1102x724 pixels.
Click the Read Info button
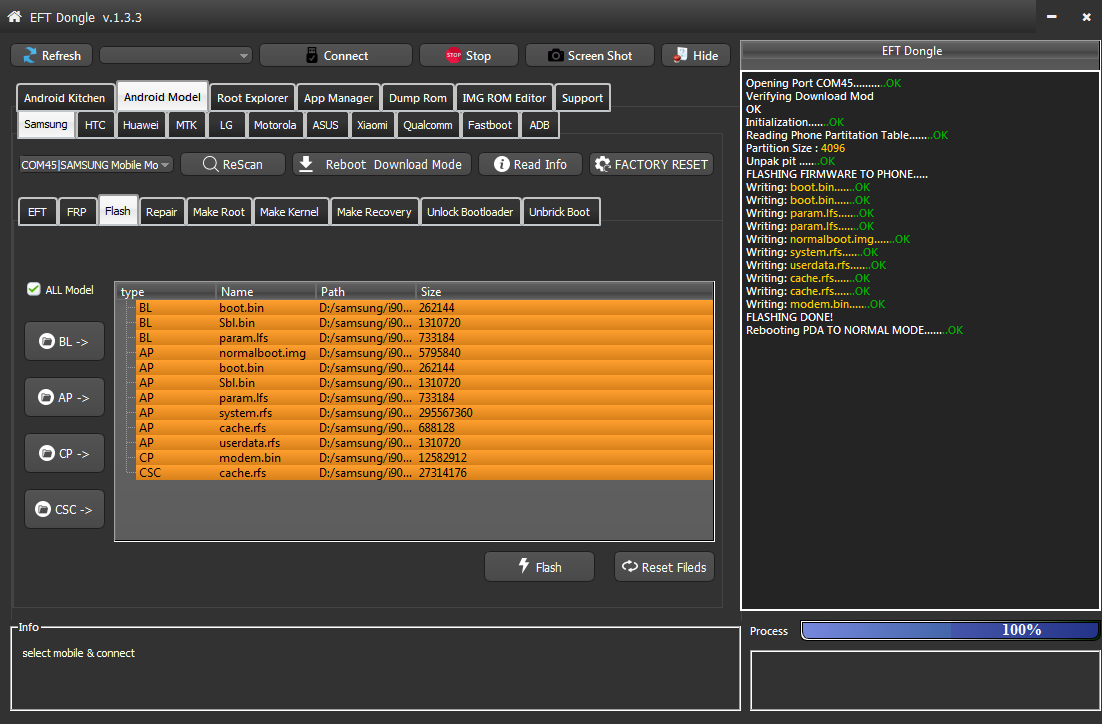[x=531, y=164]
